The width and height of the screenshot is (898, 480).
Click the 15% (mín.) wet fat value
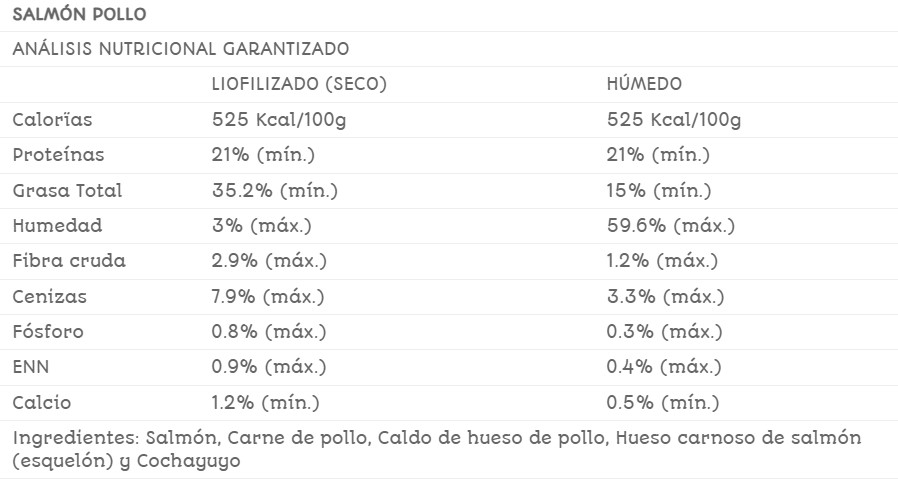tap(661, 190)
